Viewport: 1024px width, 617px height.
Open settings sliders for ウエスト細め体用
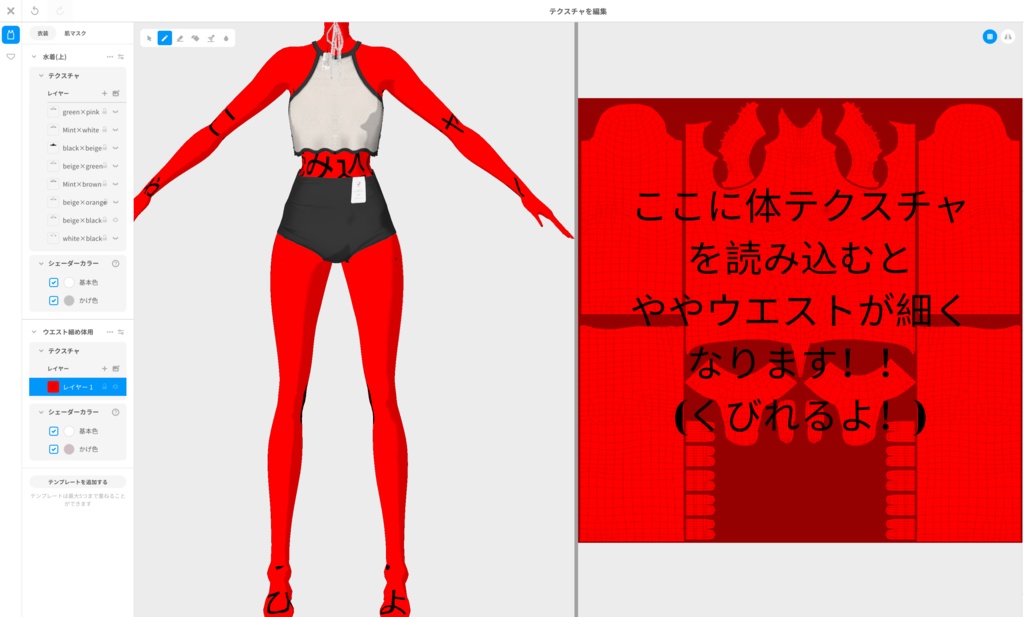121,332
